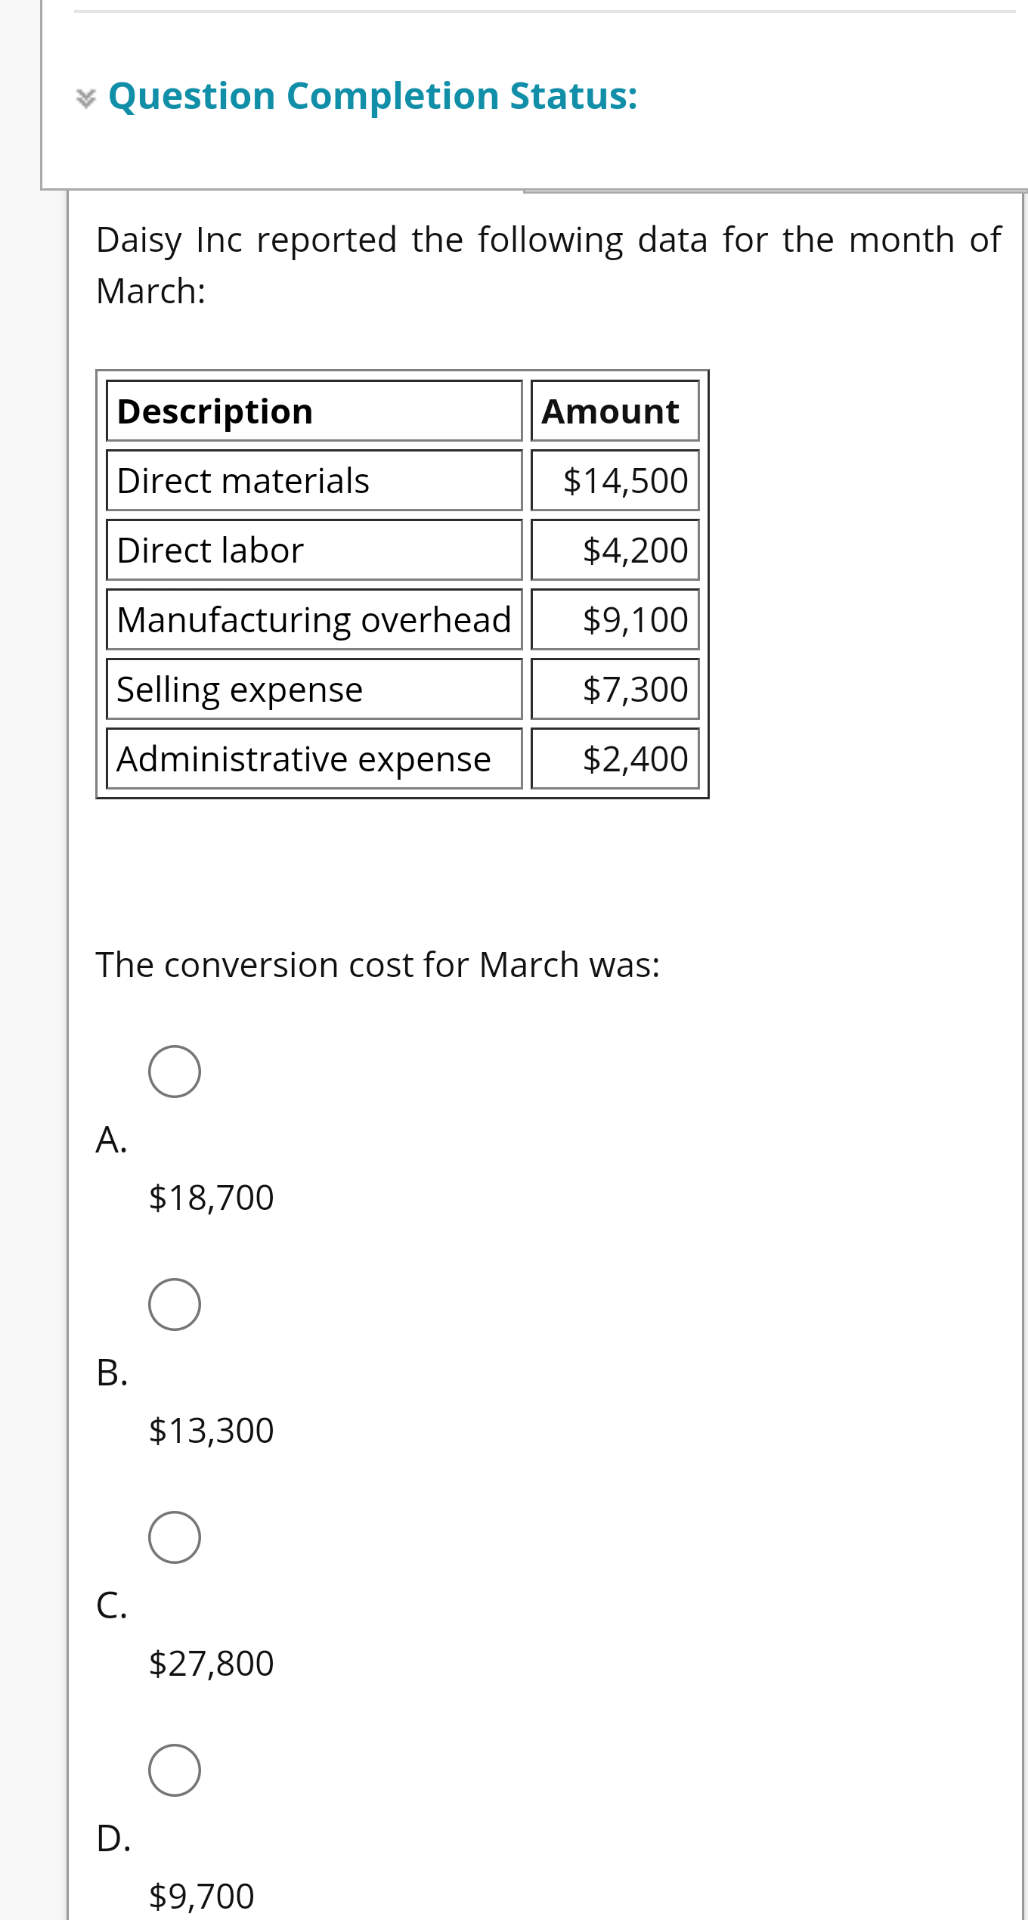1028x1920 pixels.
Task: Select radio button for answer C
Action: coord(174,1537)
